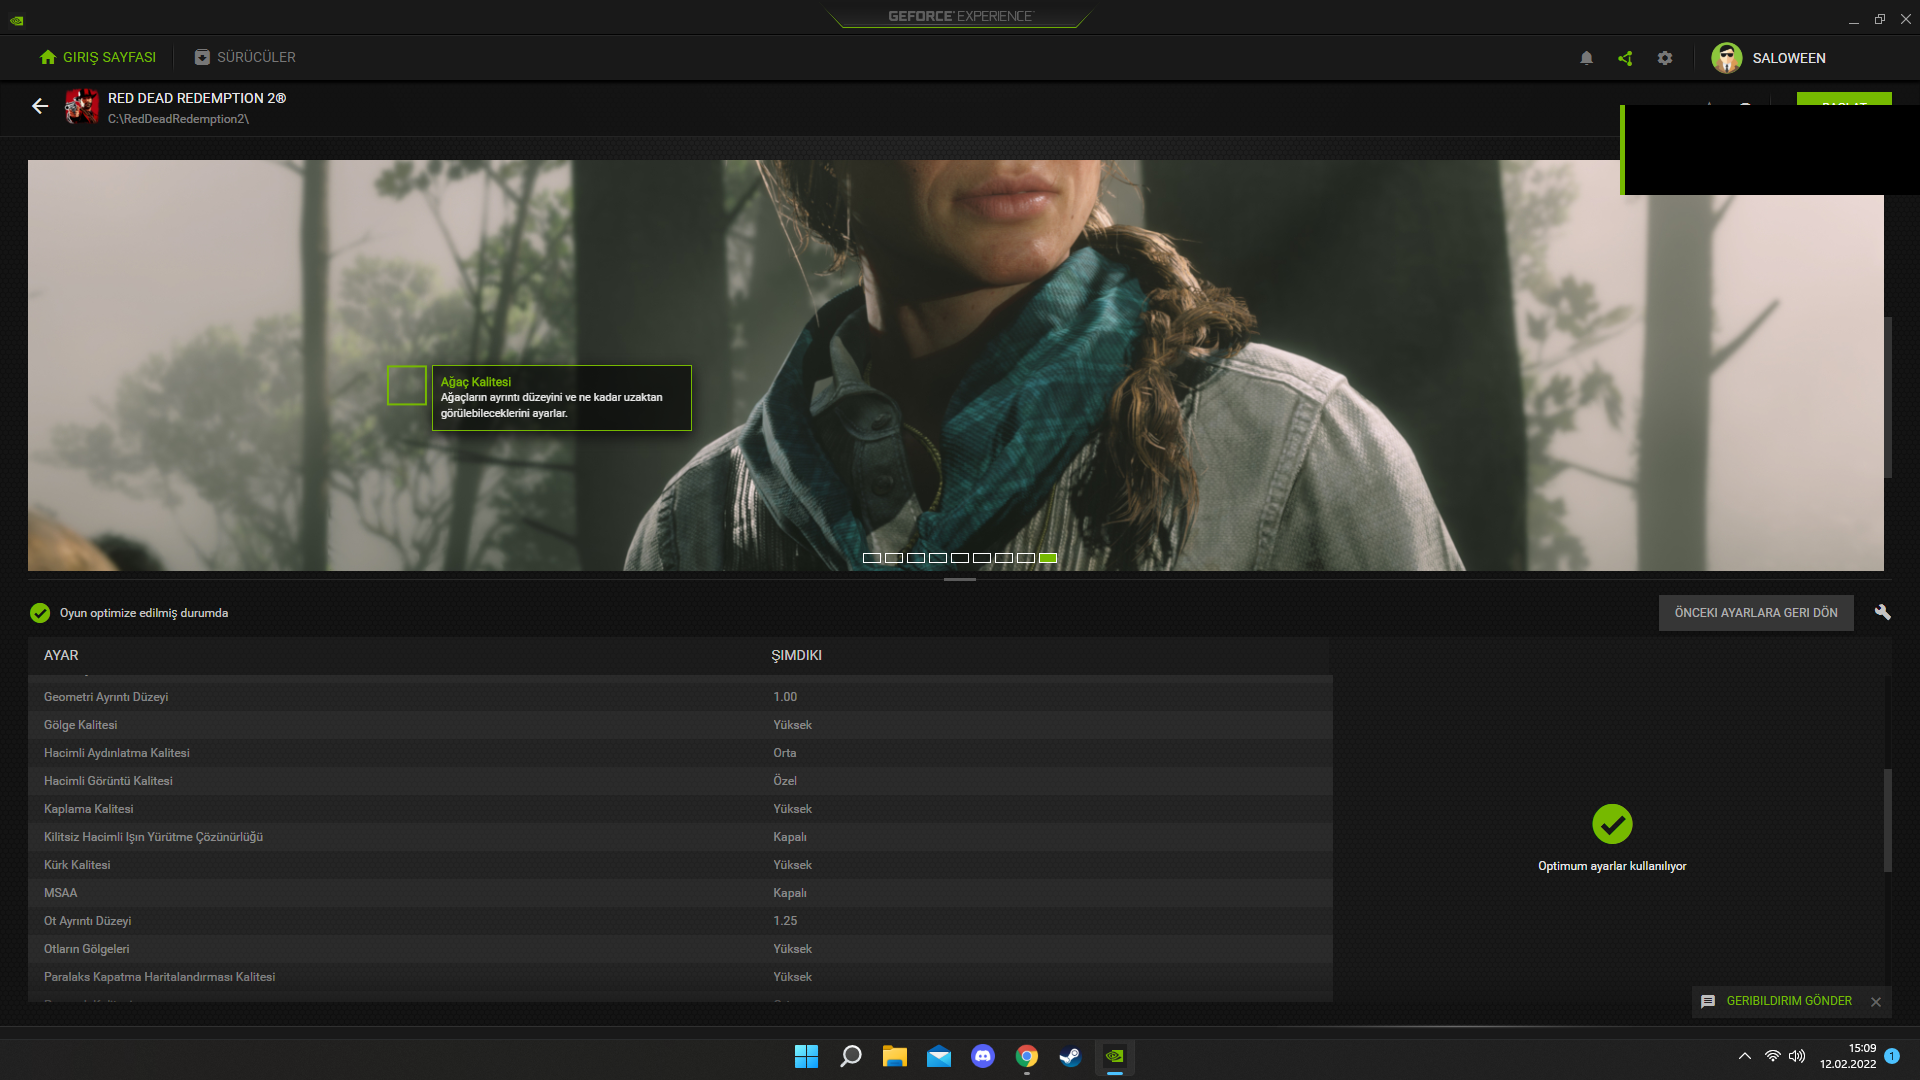1920x1080 pixels.
Task: Click the Ağaç Kalitesi tooltip title
Action: (x=476, y=382)
